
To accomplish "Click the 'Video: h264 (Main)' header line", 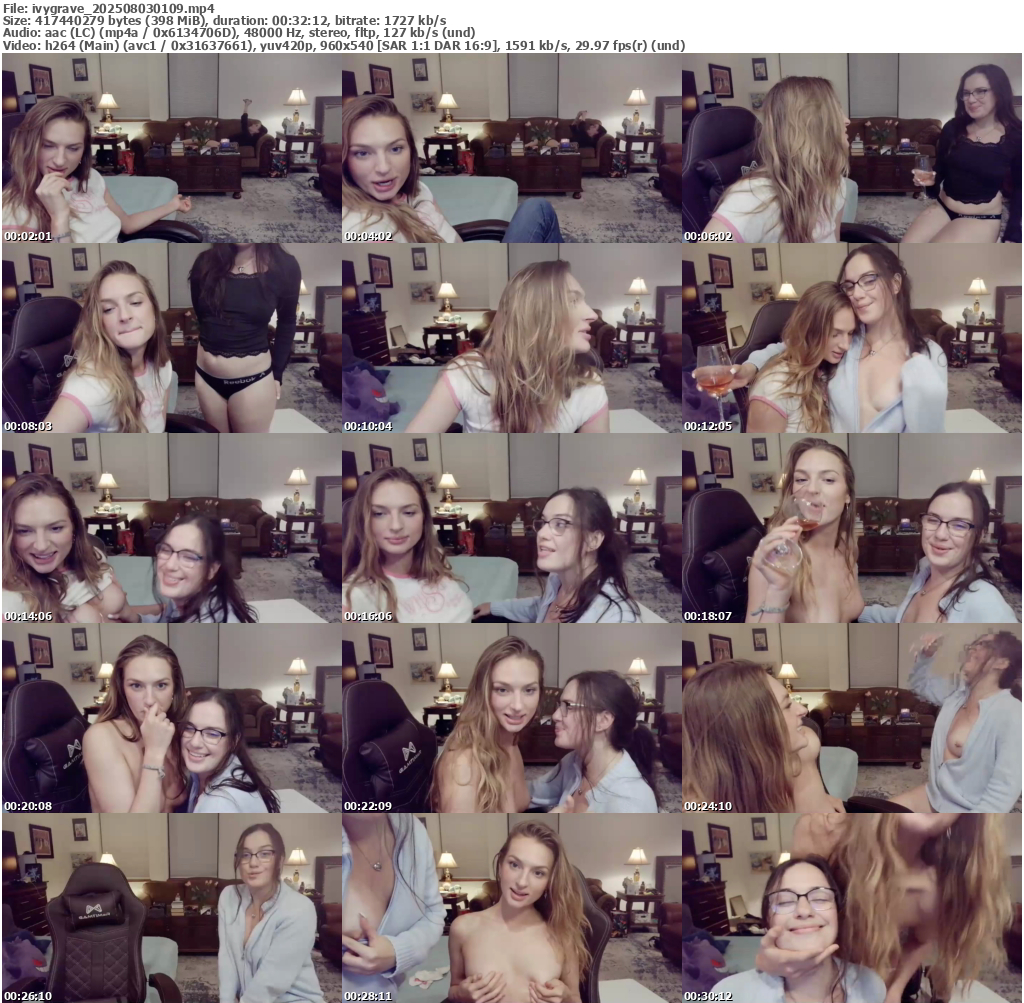I will click(344, 46).
